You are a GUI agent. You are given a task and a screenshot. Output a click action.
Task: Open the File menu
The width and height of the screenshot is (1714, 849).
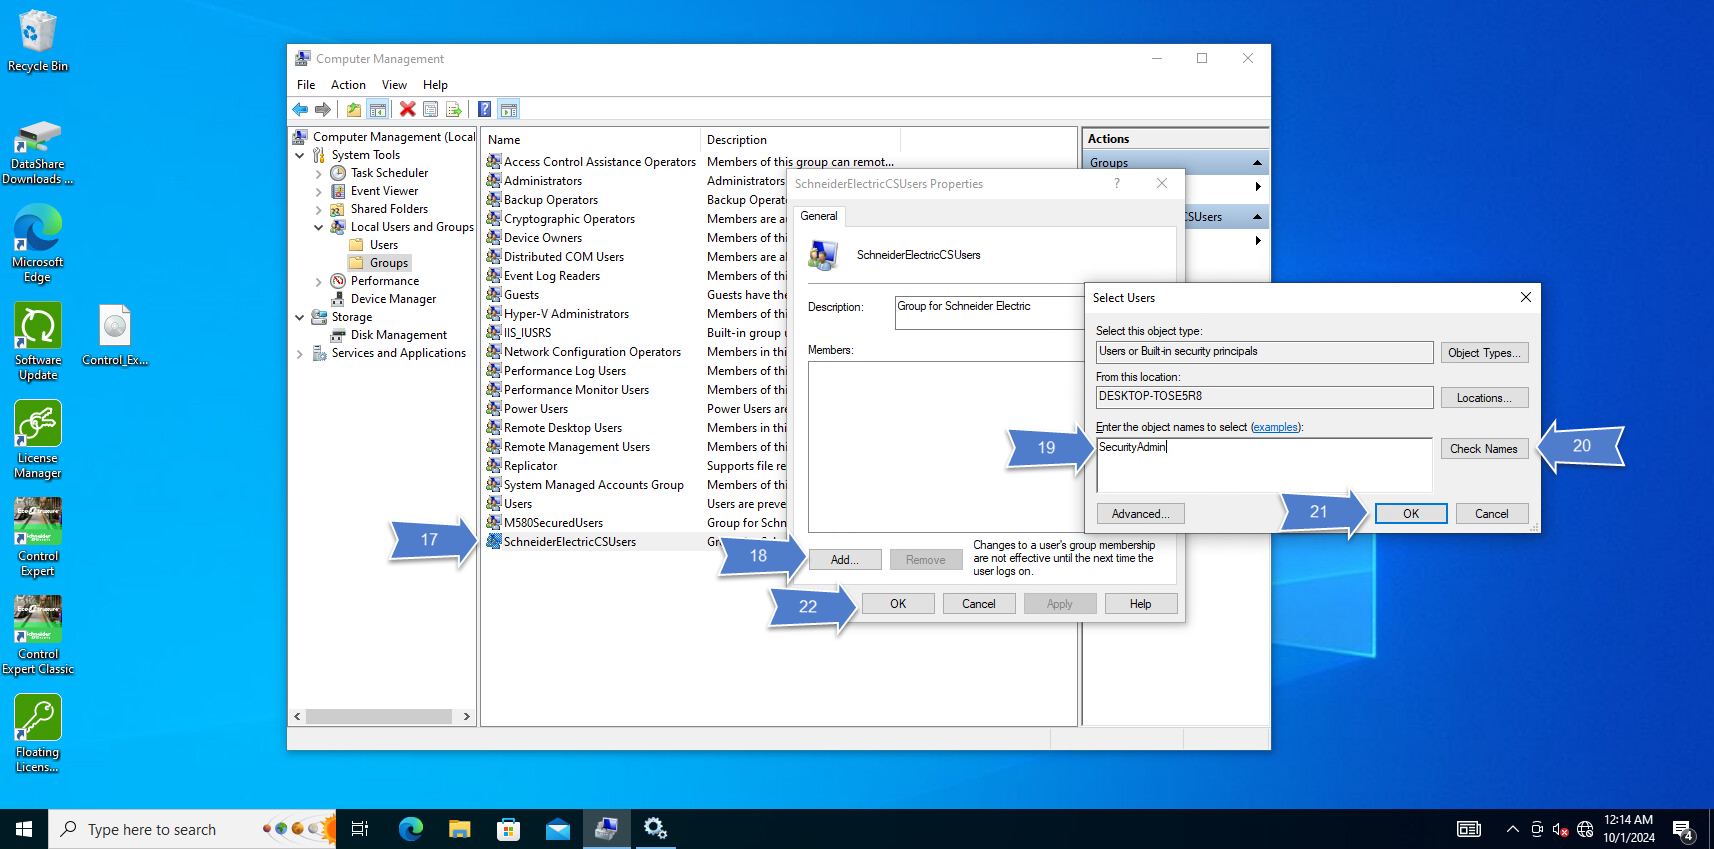pos(306,85)
